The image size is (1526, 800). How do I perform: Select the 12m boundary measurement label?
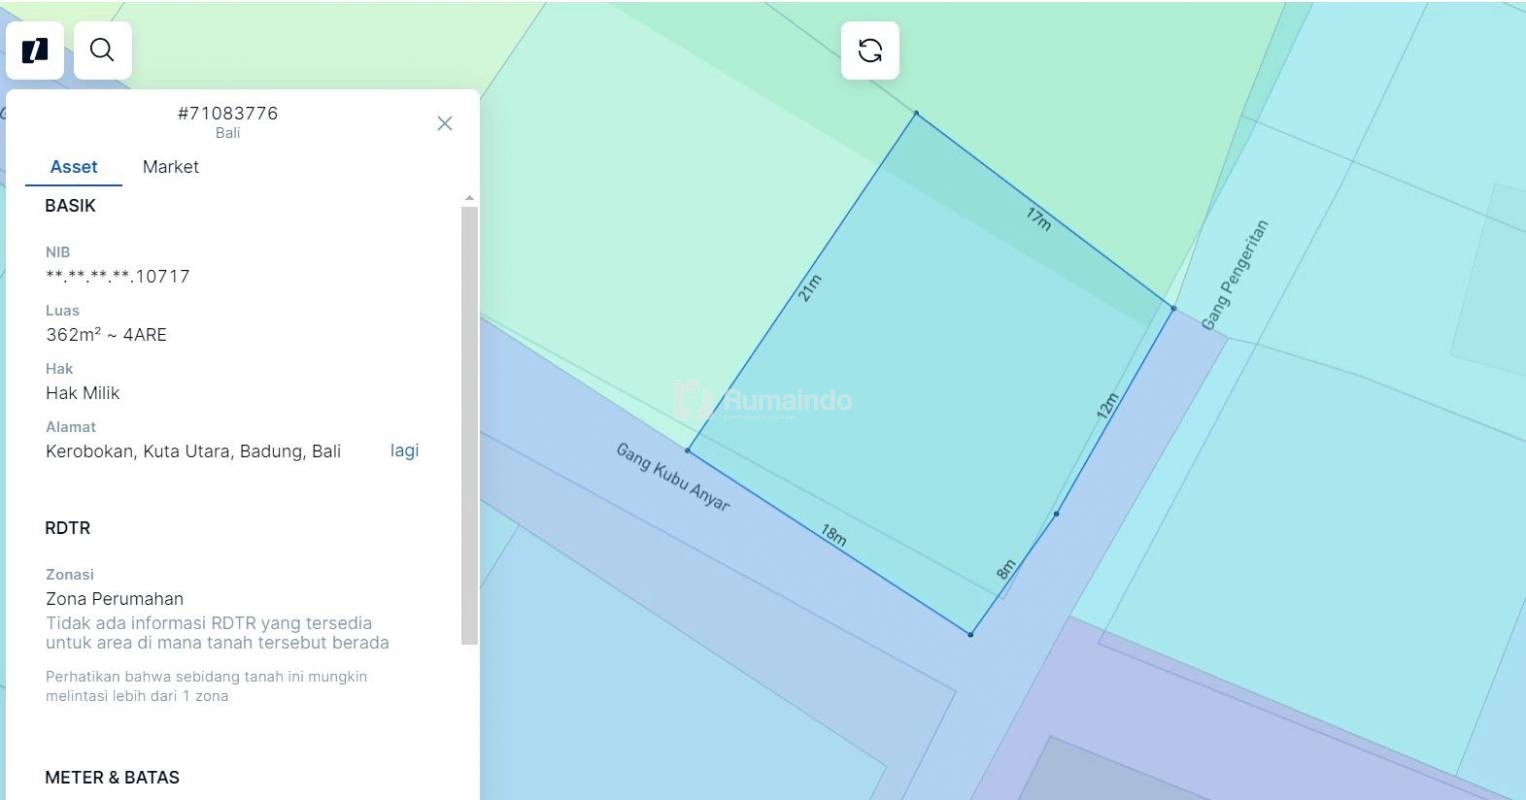point(1107,406)
